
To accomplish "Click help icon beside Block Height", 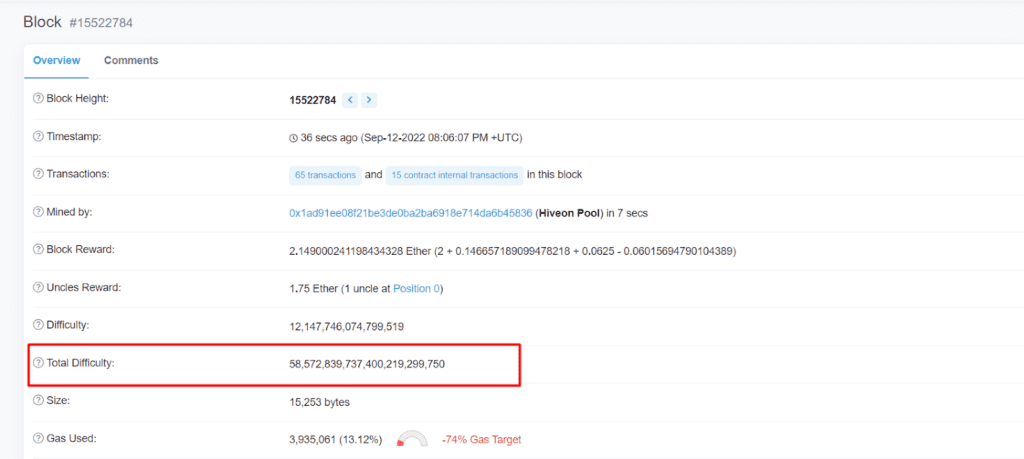I will [38, 99].
